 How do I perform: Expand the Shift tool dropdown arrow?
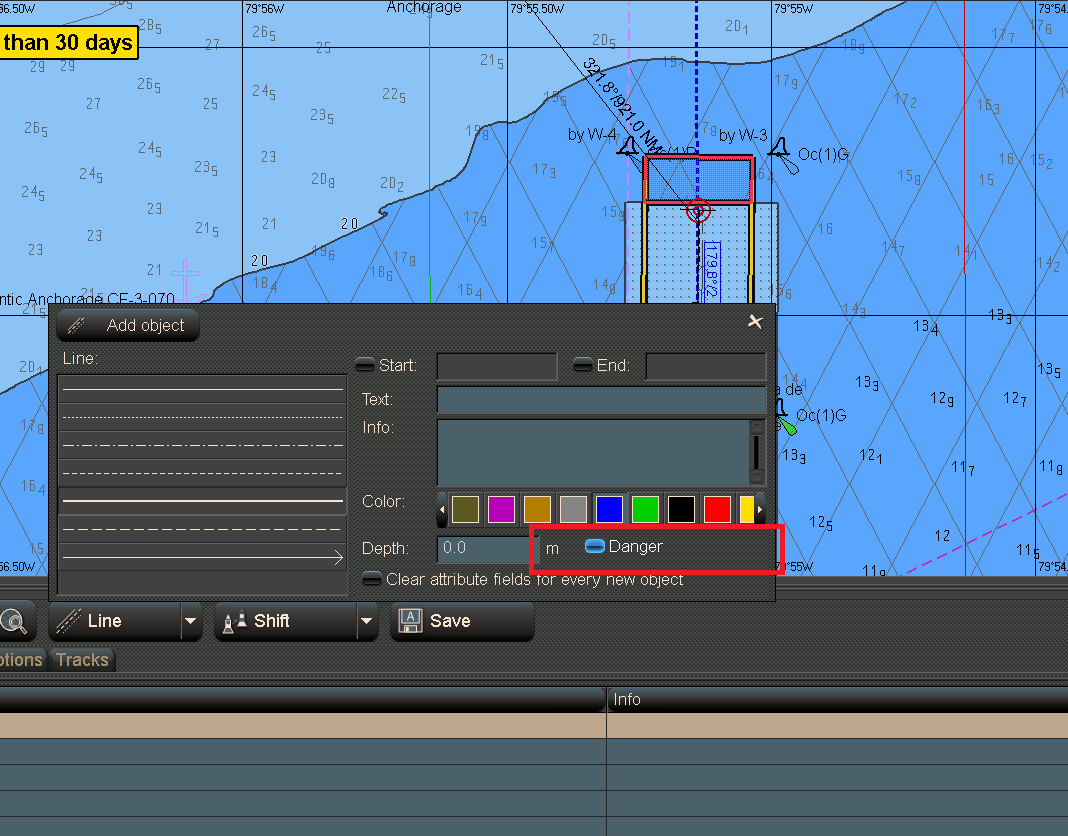(367, 621)
